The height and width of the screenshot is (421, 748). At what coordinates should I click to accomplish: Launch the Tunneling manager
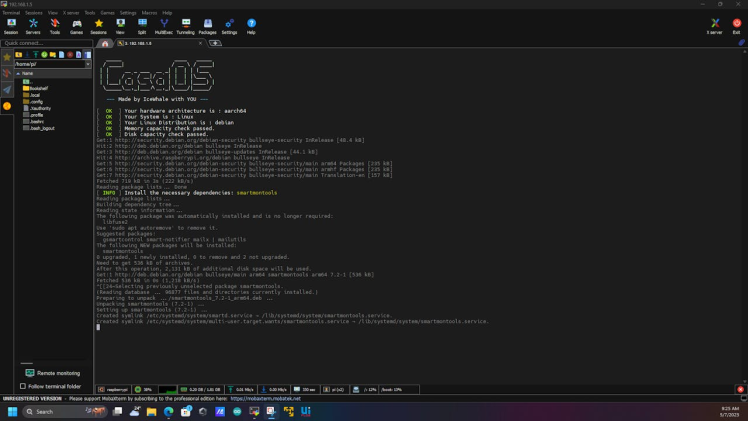(186, 25)
